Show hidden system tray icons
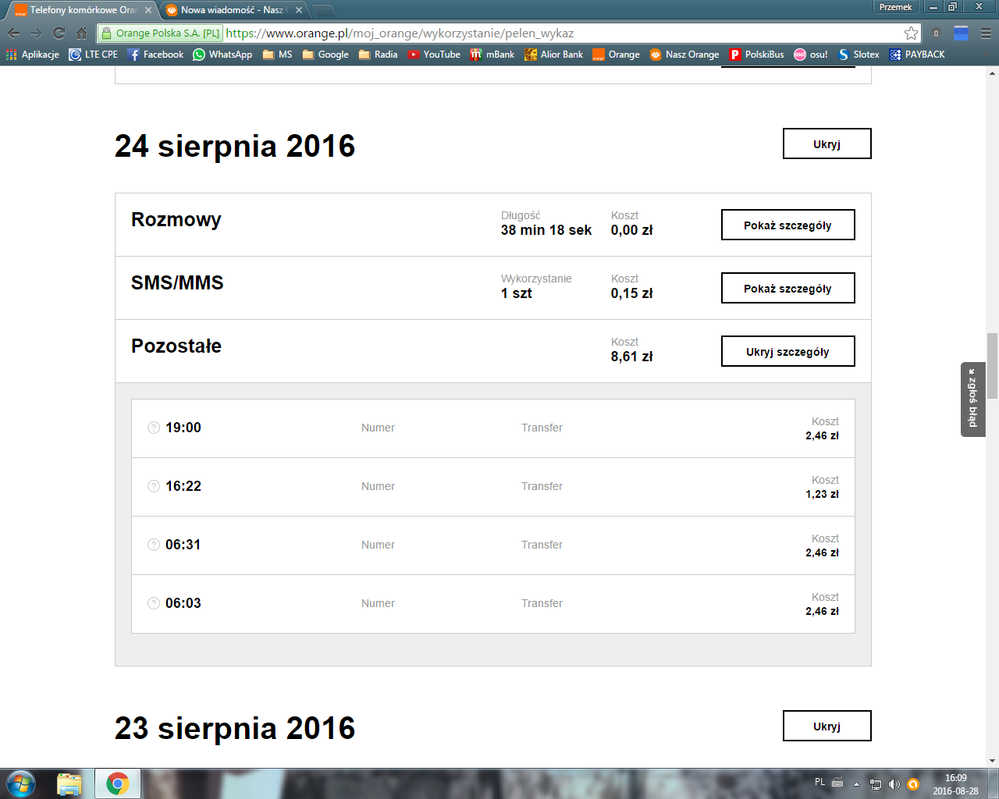This screenshot has height=799, width=999. click(x=856, y=784)
